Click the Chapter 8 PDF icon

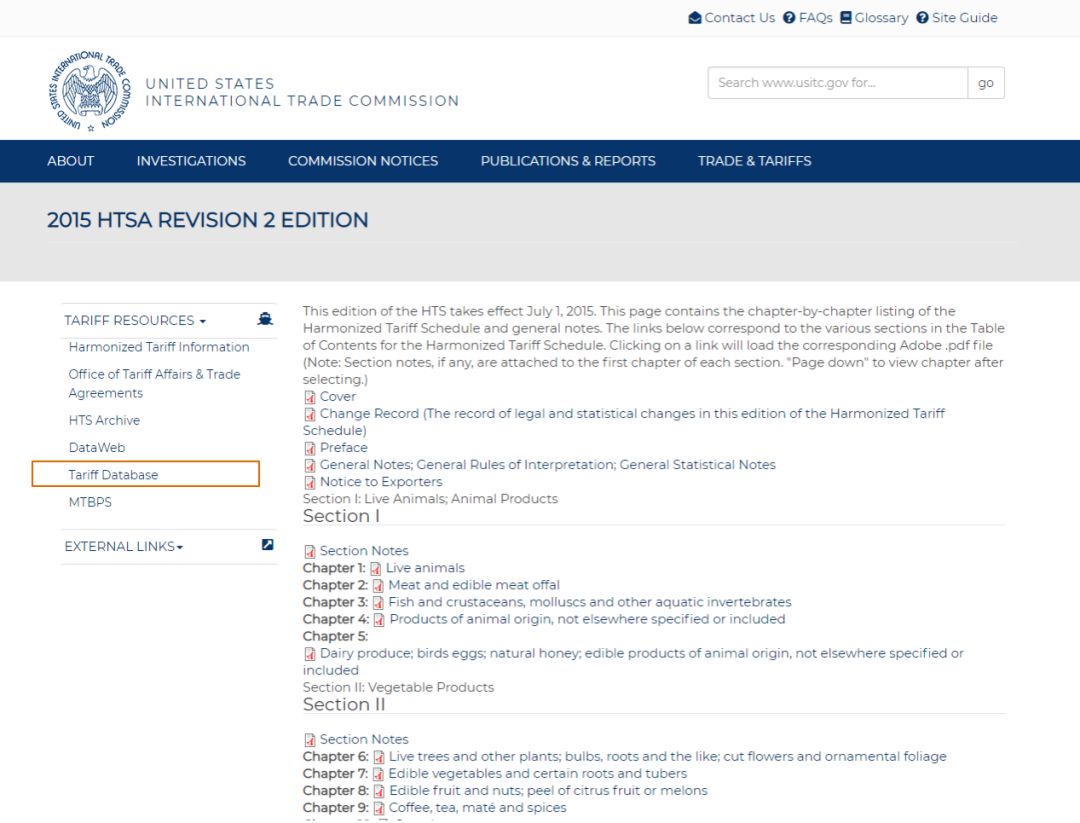pos(379,791)
